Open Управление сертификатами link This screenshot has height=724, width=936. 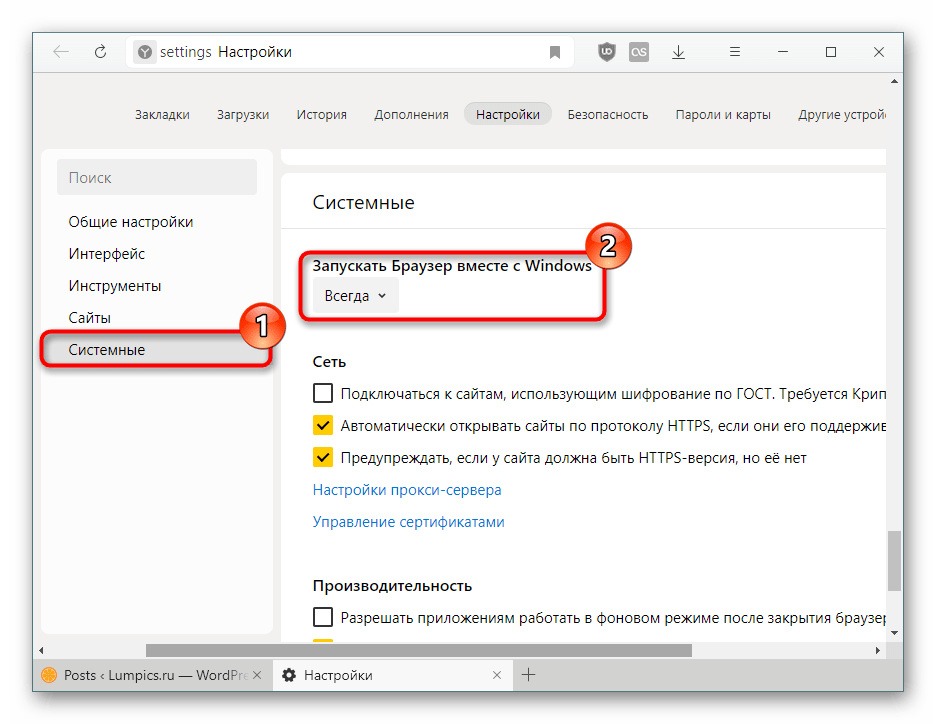pos(408,522)
